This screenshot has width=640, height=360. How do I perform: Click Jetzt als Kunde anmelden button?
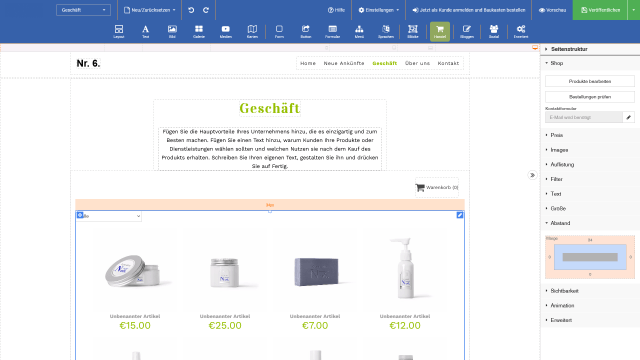coord(469,10)
